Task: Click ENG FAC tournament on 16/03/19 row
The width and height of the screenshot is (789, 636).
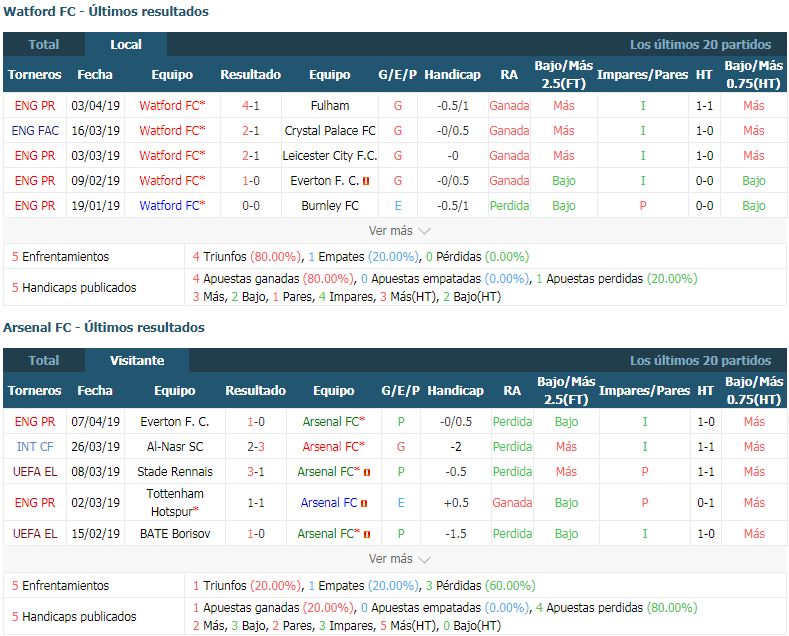Action: (x=35, y=131)
